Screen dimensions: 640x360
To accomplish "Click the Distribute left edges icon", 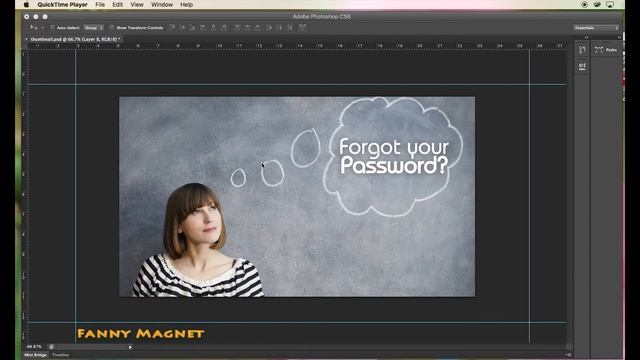I will [x=269, y=28].
